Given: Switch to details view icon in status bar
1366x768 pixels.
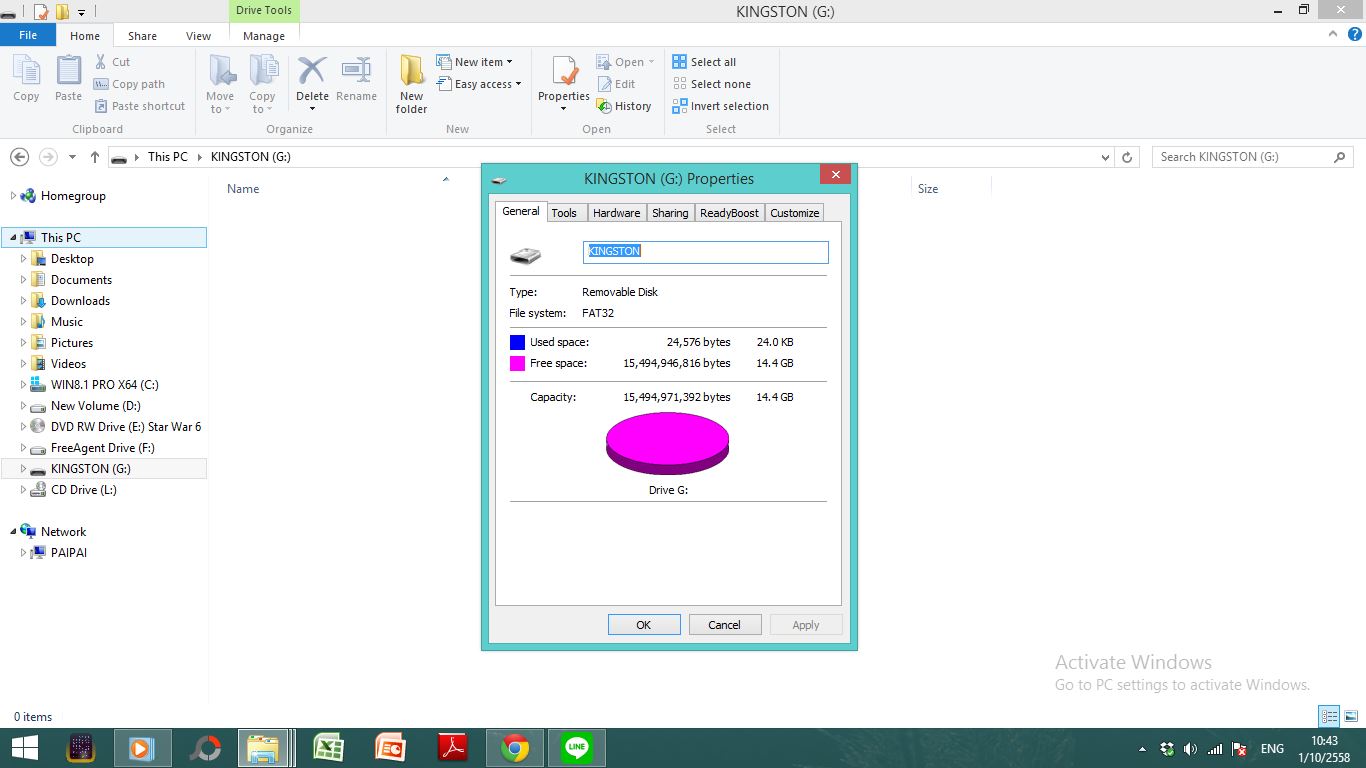Looking at the screenshot, I should tap(1329, 716).
